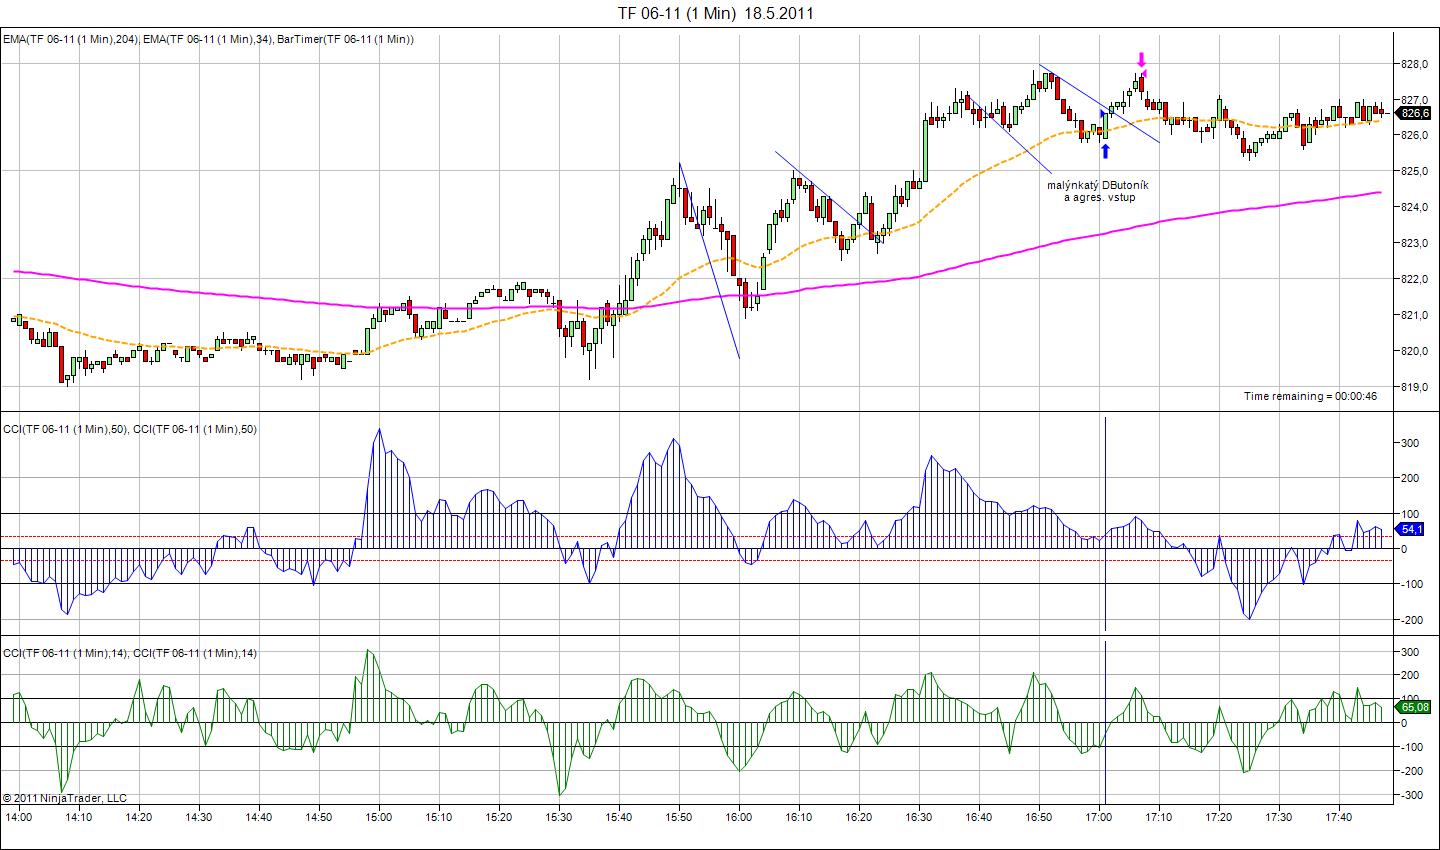1440x850 pixels.
Task: Click the 16:40 time axis label
Action: click(979, 817)
